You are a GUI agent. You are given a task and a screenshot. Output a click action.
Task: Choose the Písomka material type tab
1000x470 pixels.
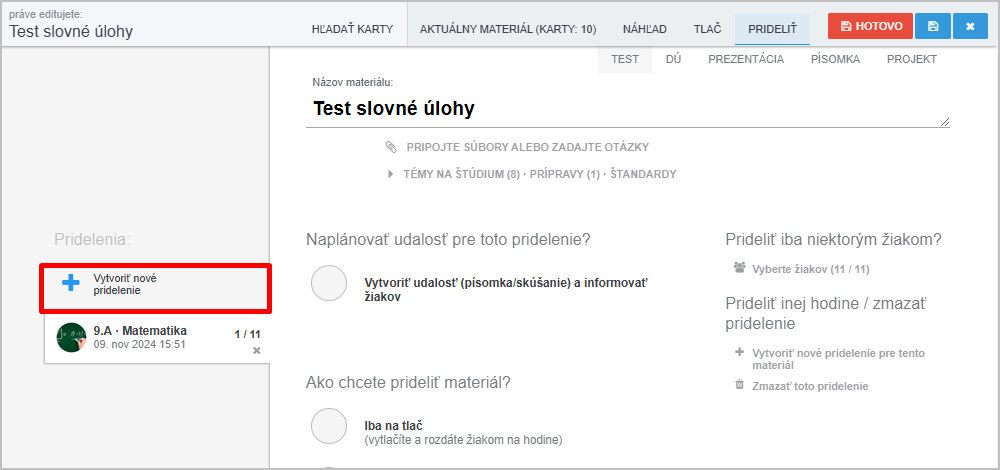tap(835, 59)
